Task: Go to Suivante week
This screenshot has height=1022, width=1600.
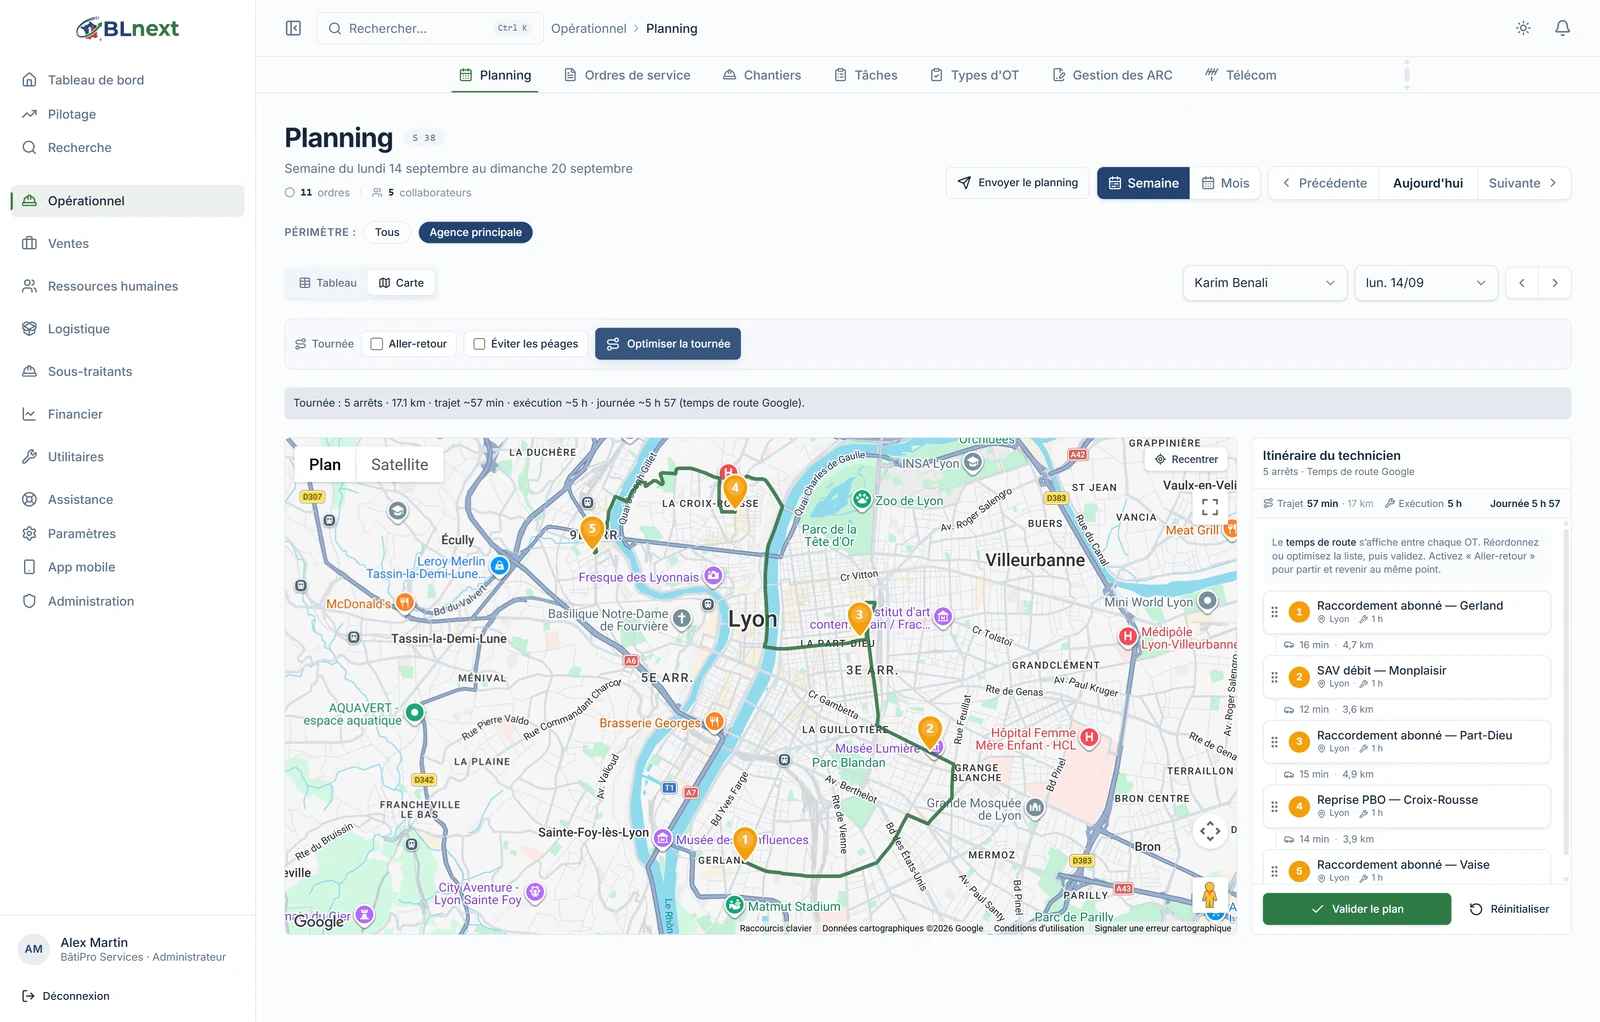Action: point(1523,183)
